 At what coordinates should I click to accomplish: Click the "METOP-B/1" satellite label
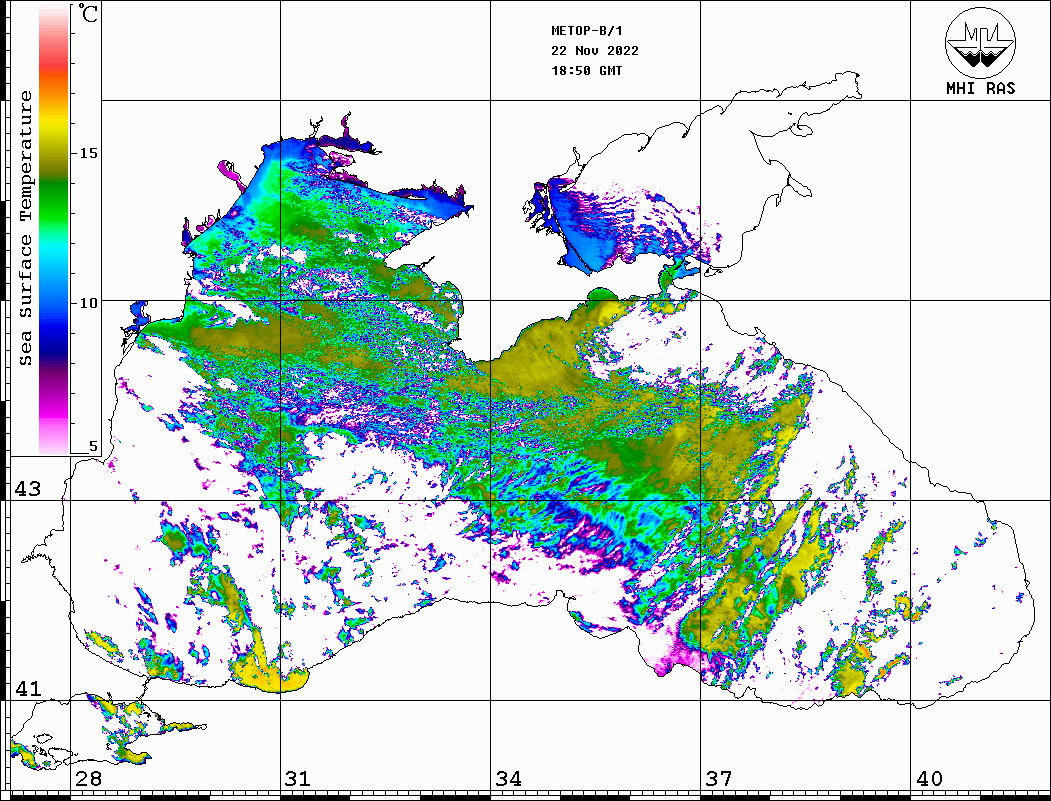[587, 31]
